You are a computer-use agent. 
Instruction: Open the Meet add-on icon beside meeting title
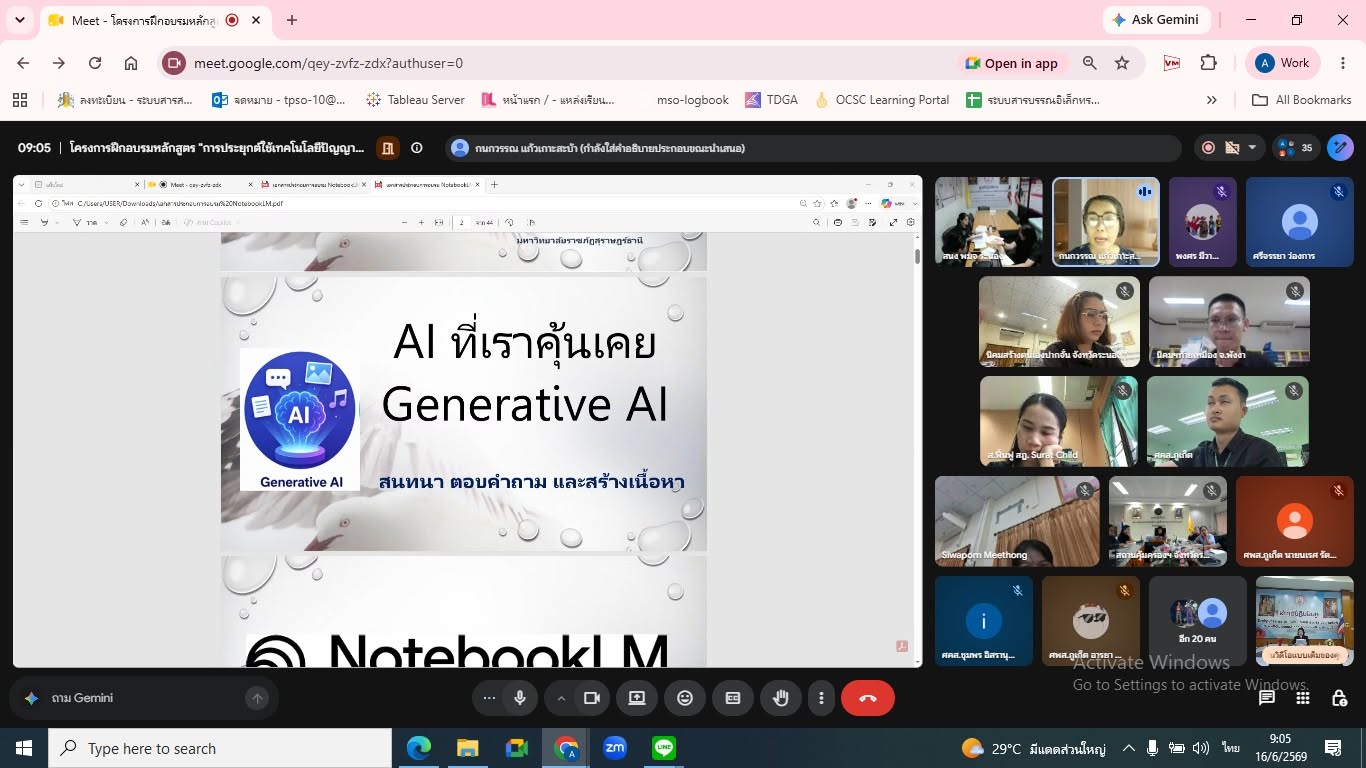click(x=388, y=148)
